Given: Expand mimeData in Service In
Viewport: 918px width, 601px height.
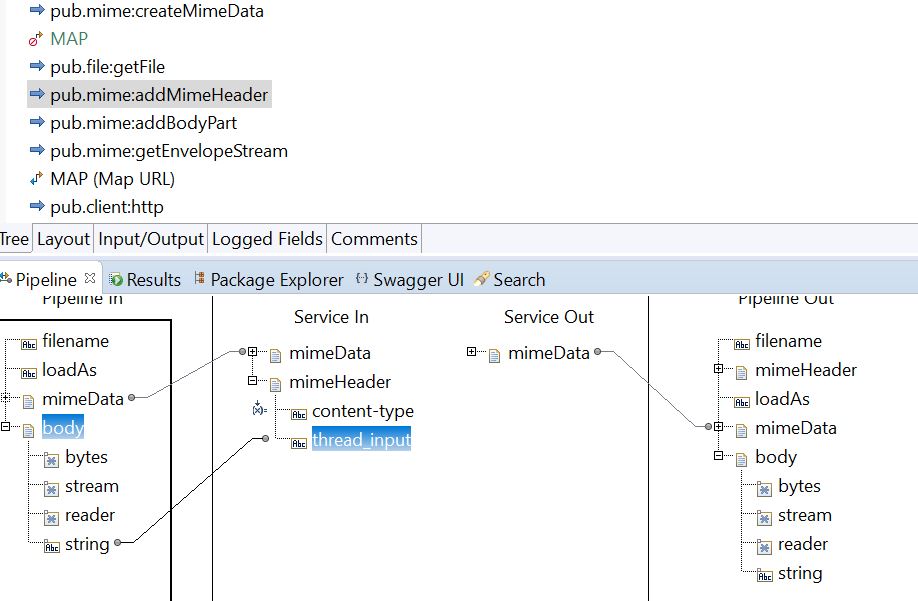Looking at the screenshot, I should 252,352.
